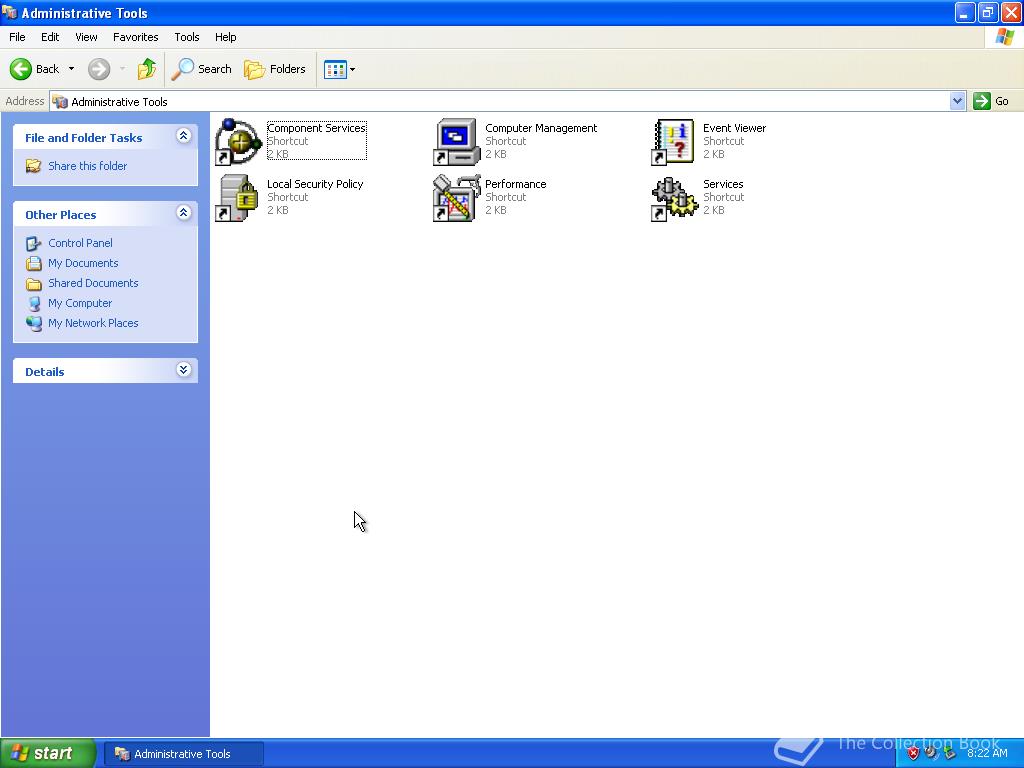Select the Performance shortcut icon
This screenshot has width=1024, height=768.
[456, 198]
